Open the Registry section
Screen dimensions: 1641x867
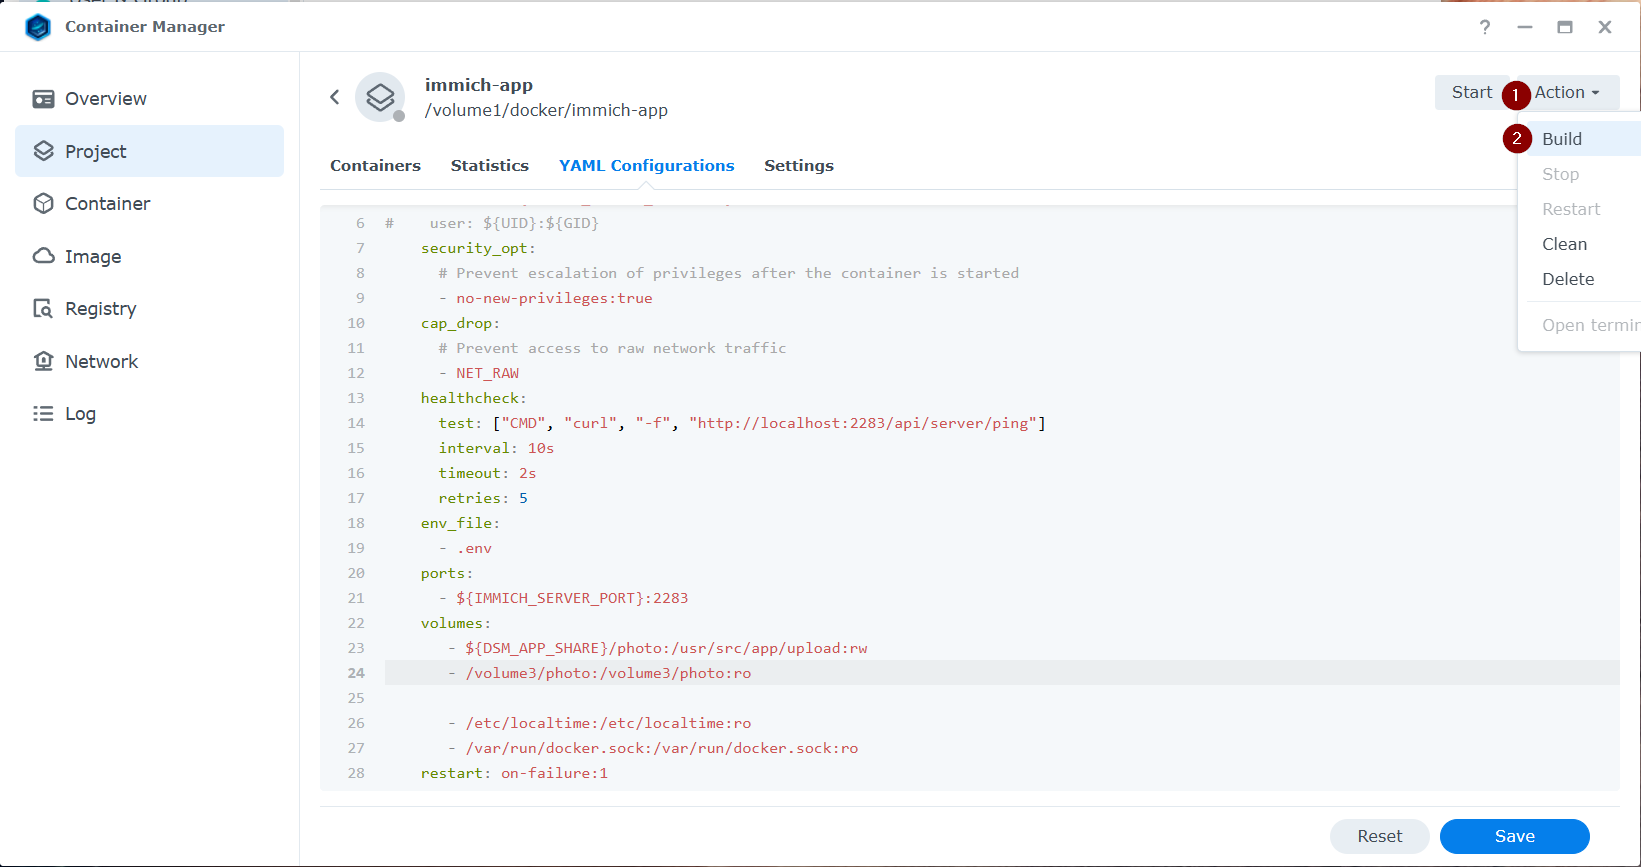150,309
